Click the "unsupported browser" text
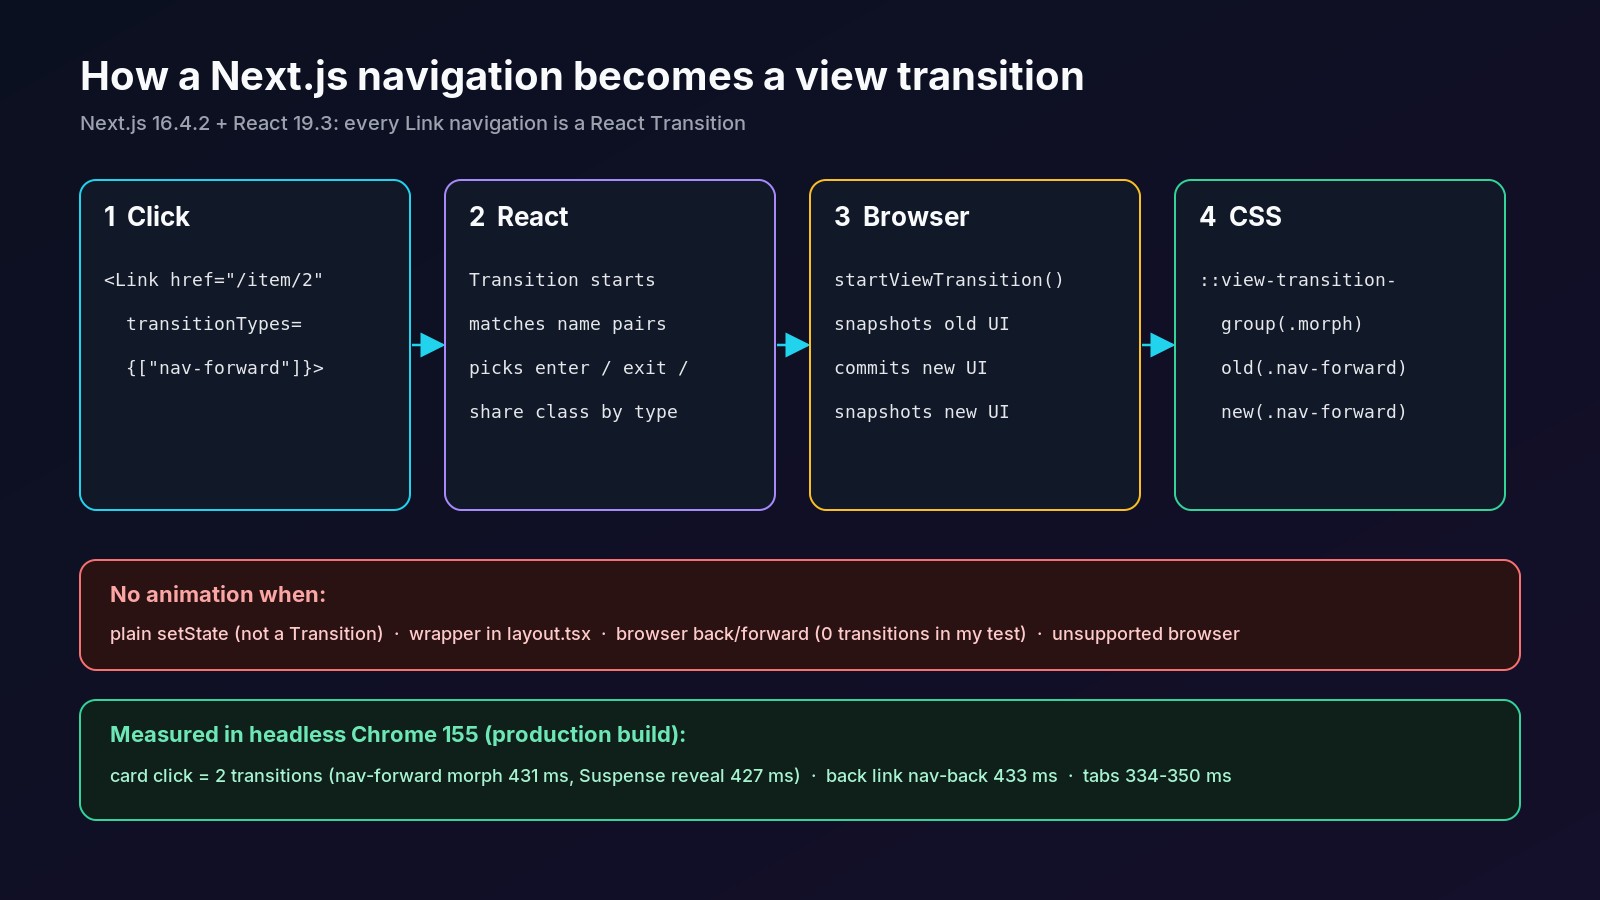Viewport: 1600px width, 900px height. pyautogui.click(x=1146, y=634)
